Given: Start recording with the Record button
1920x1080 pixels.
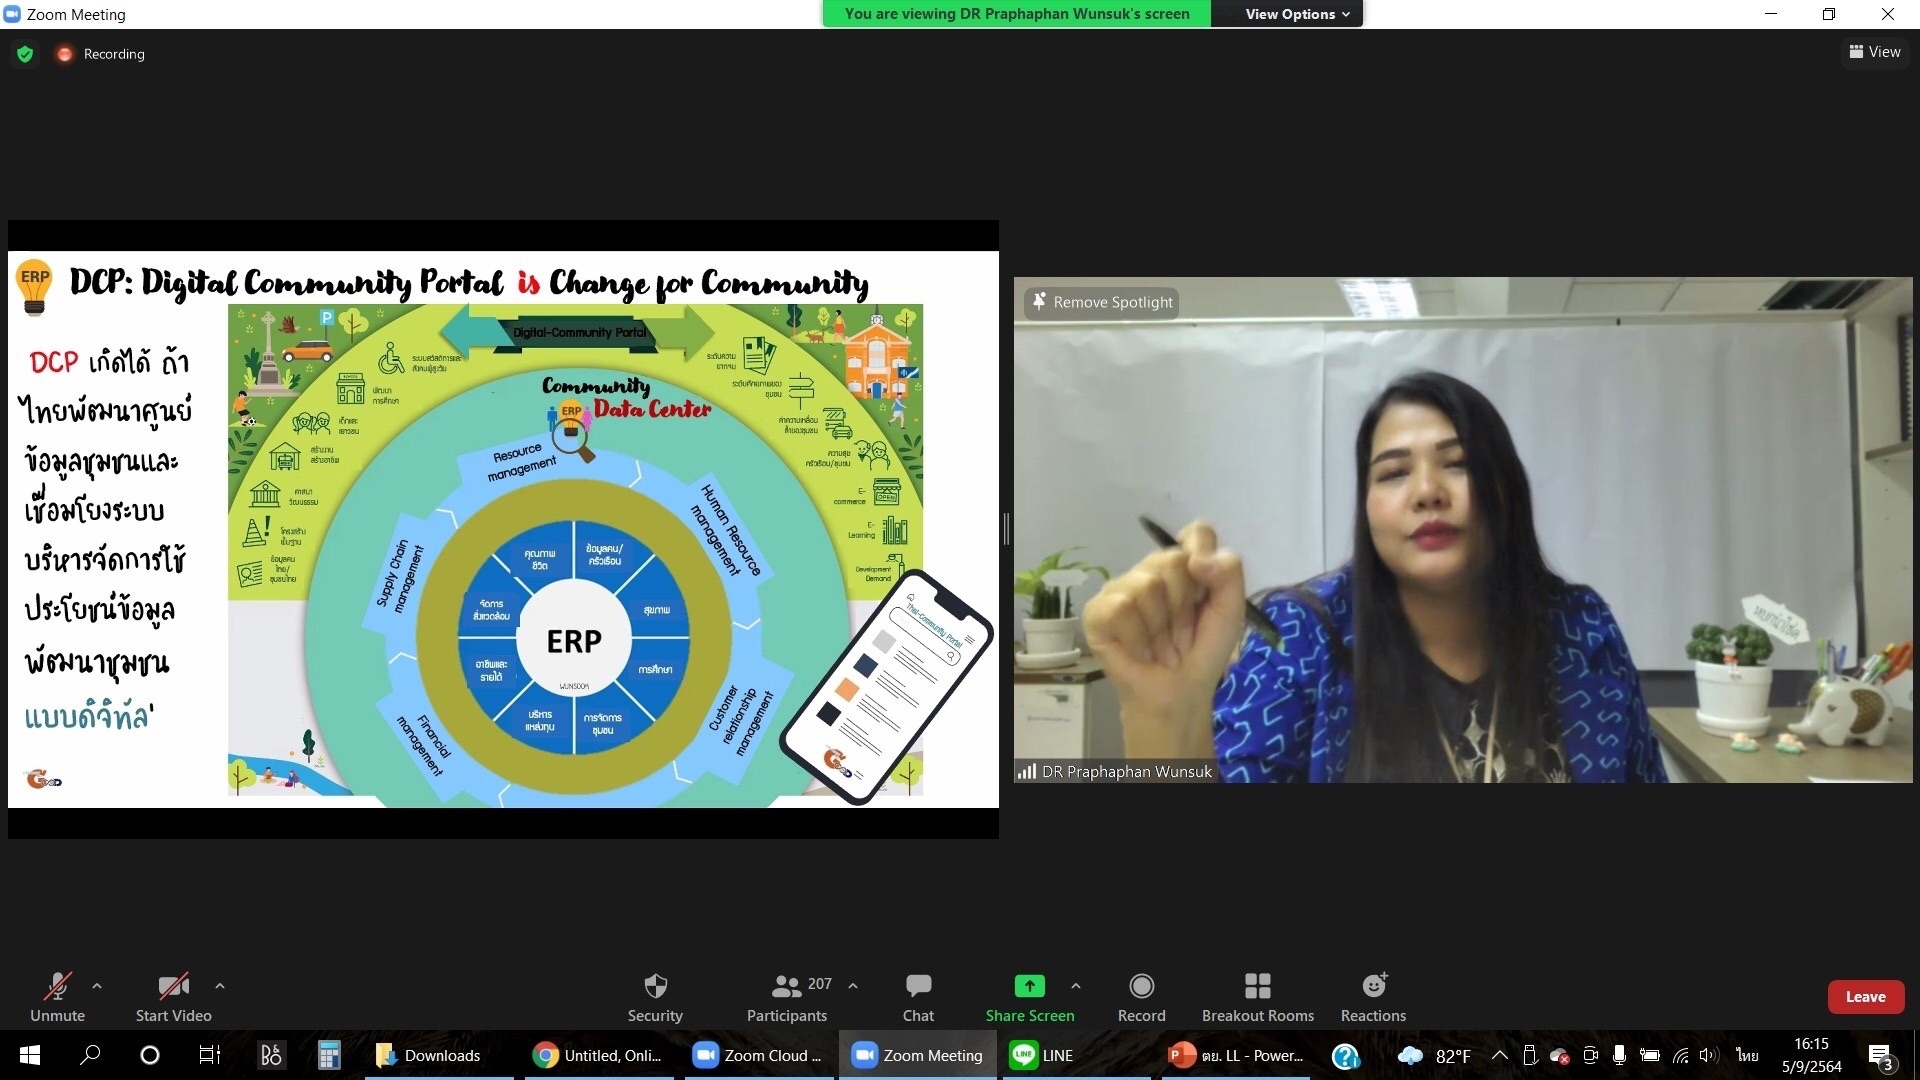Looking at the screenshot, I should pos(1141,996).
